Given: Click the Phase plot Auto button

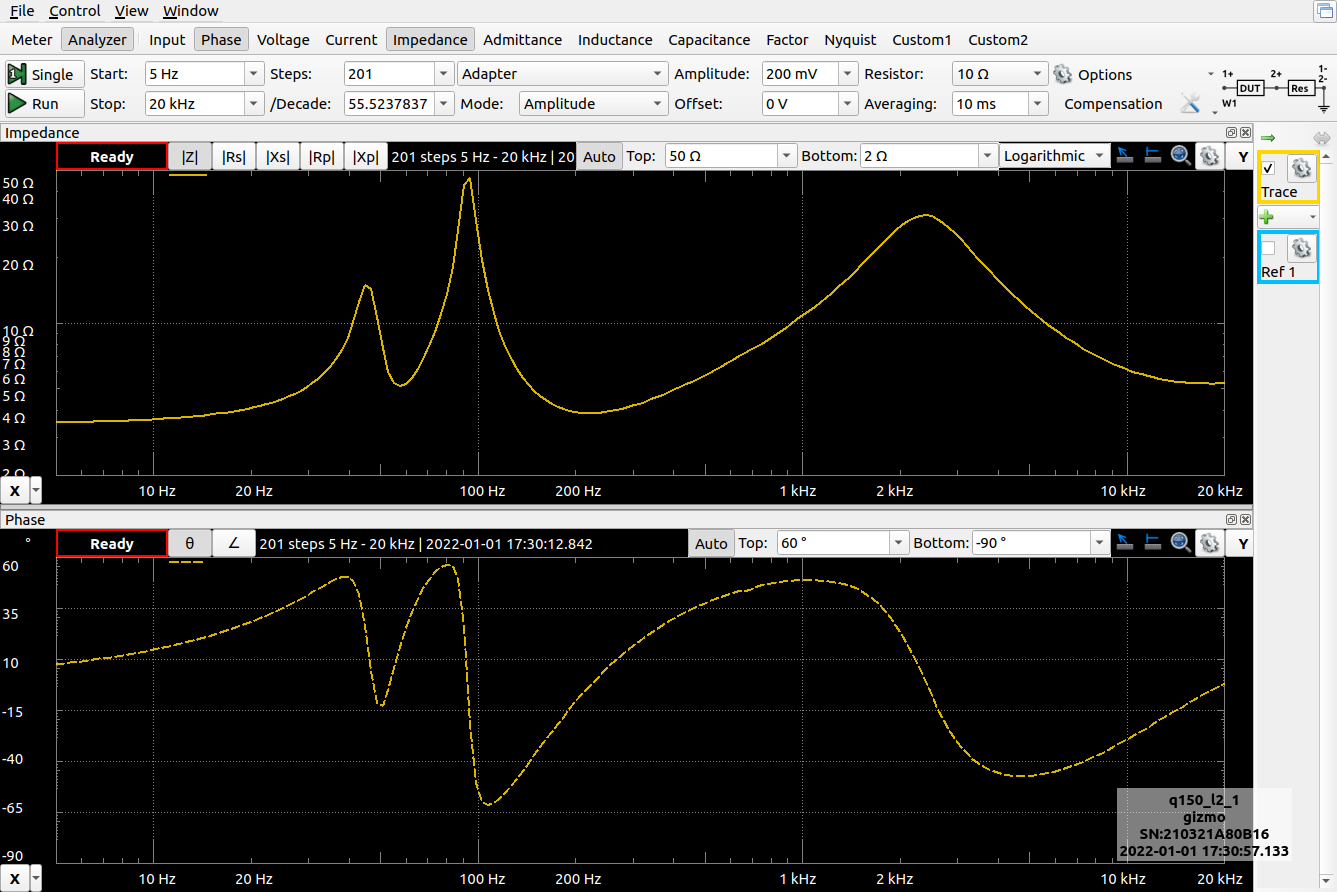Looking at the screenshot, I should tap(711, 544).
